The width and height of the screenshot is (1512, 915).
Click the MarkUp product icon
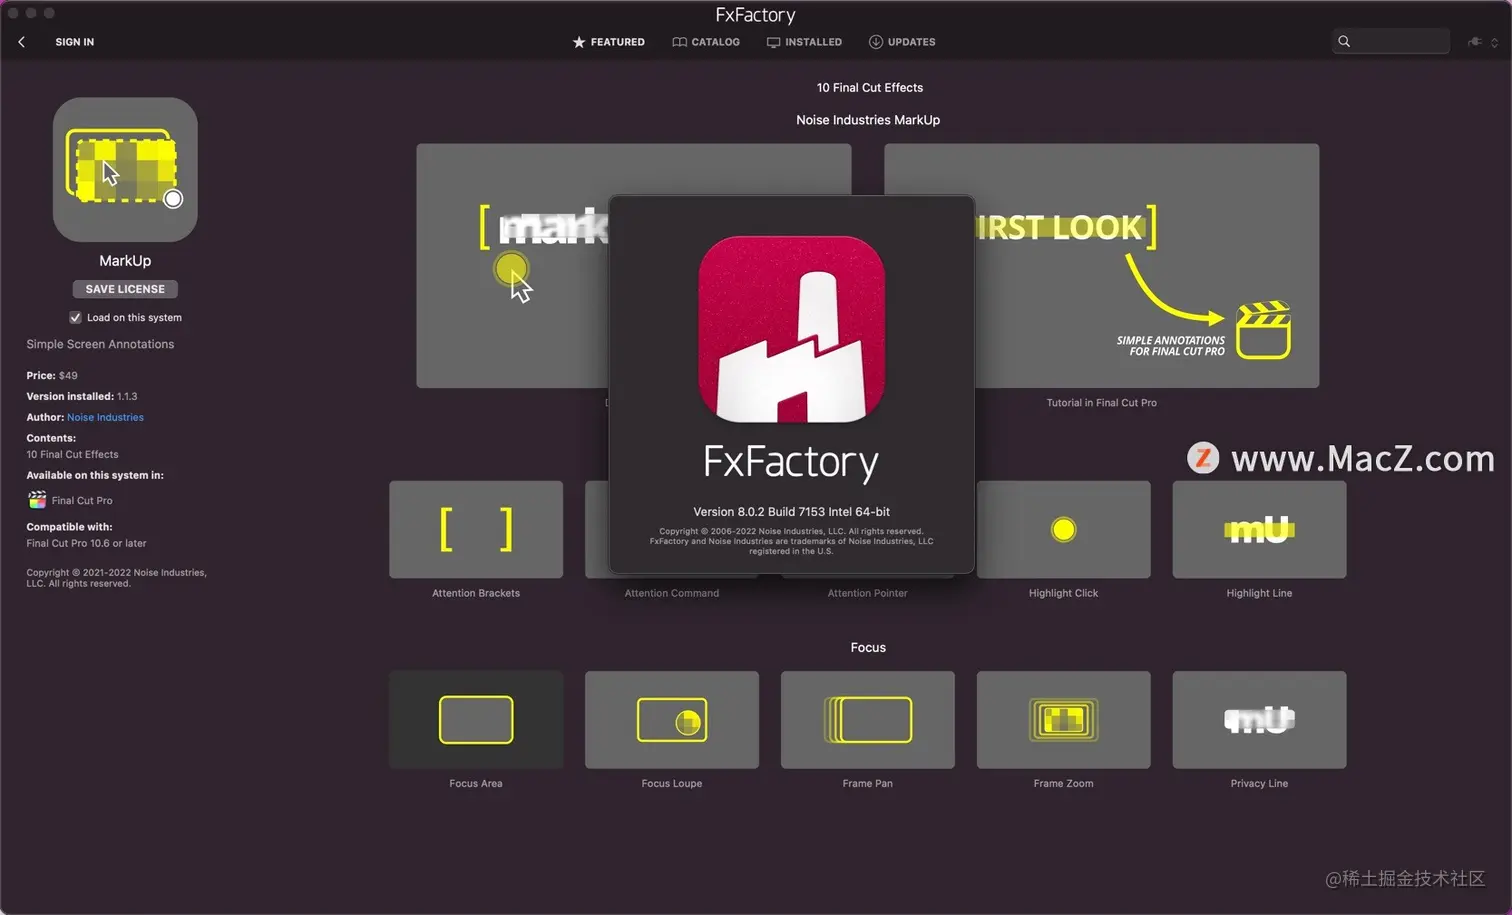125,169
